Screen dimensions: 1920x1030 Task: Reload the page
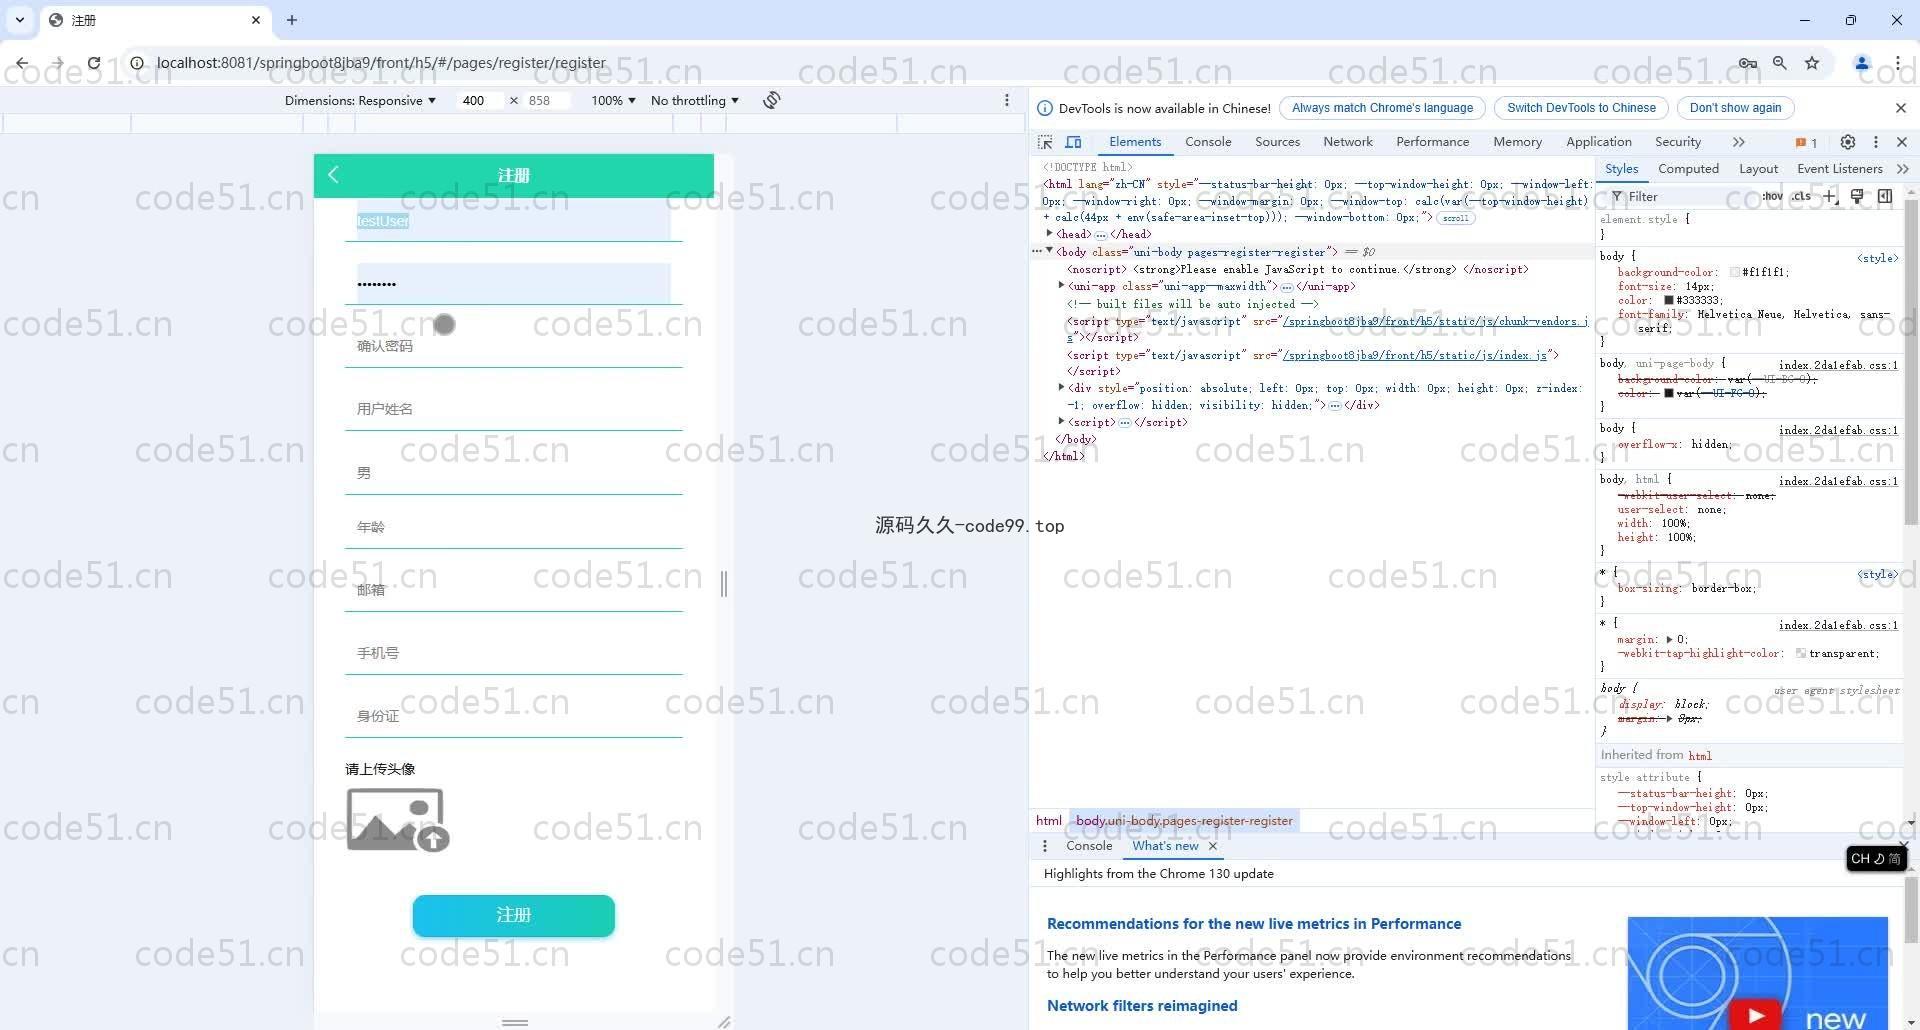point(94,63)
